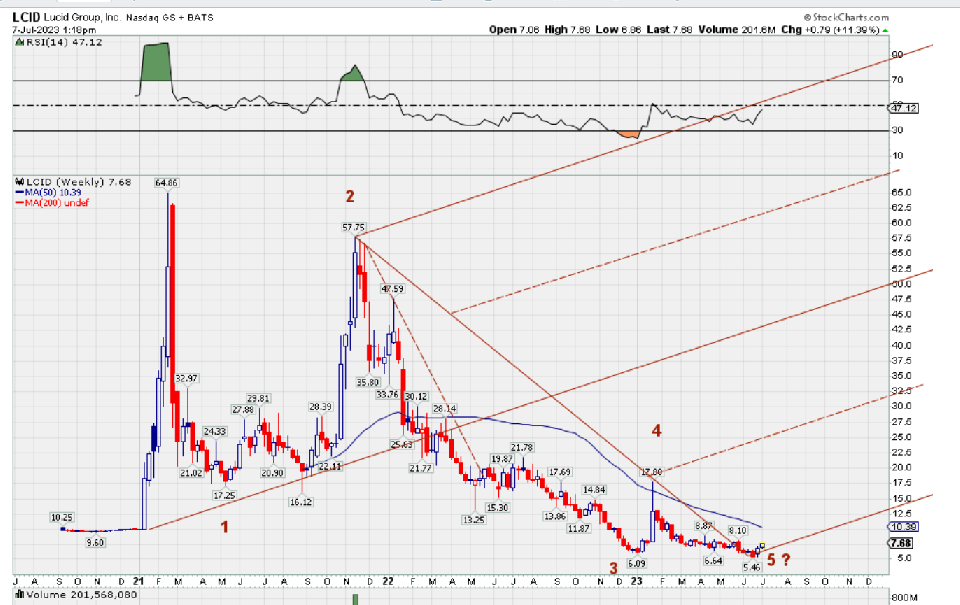Select the blue MA(50) legend line
The width and height of the screenshot is (960, 605).
(20, 192)
